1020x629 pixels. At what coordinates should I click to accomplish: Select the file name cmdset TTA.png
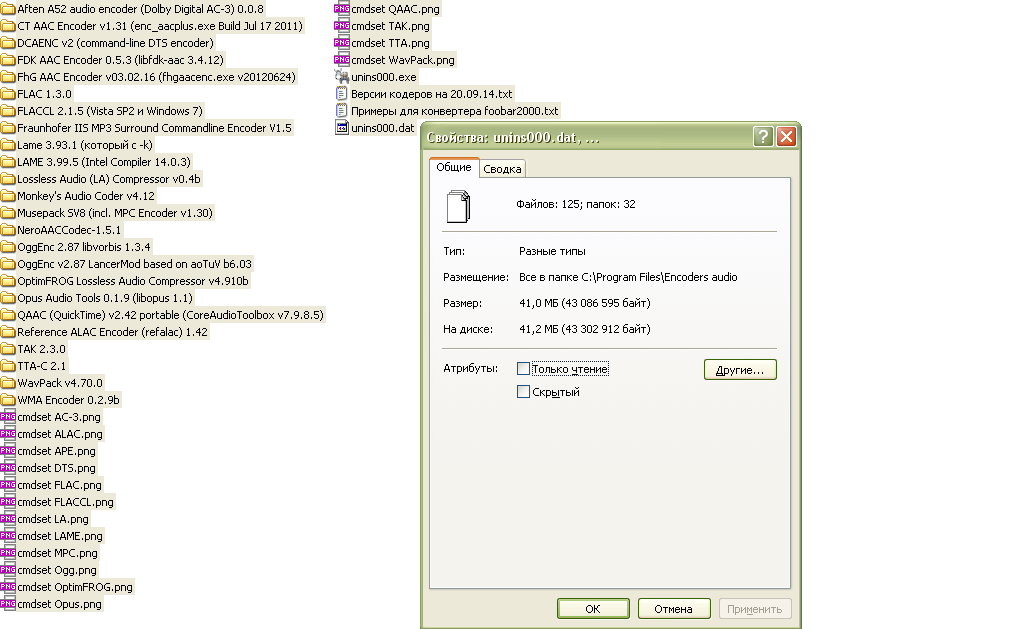[390, 43]
